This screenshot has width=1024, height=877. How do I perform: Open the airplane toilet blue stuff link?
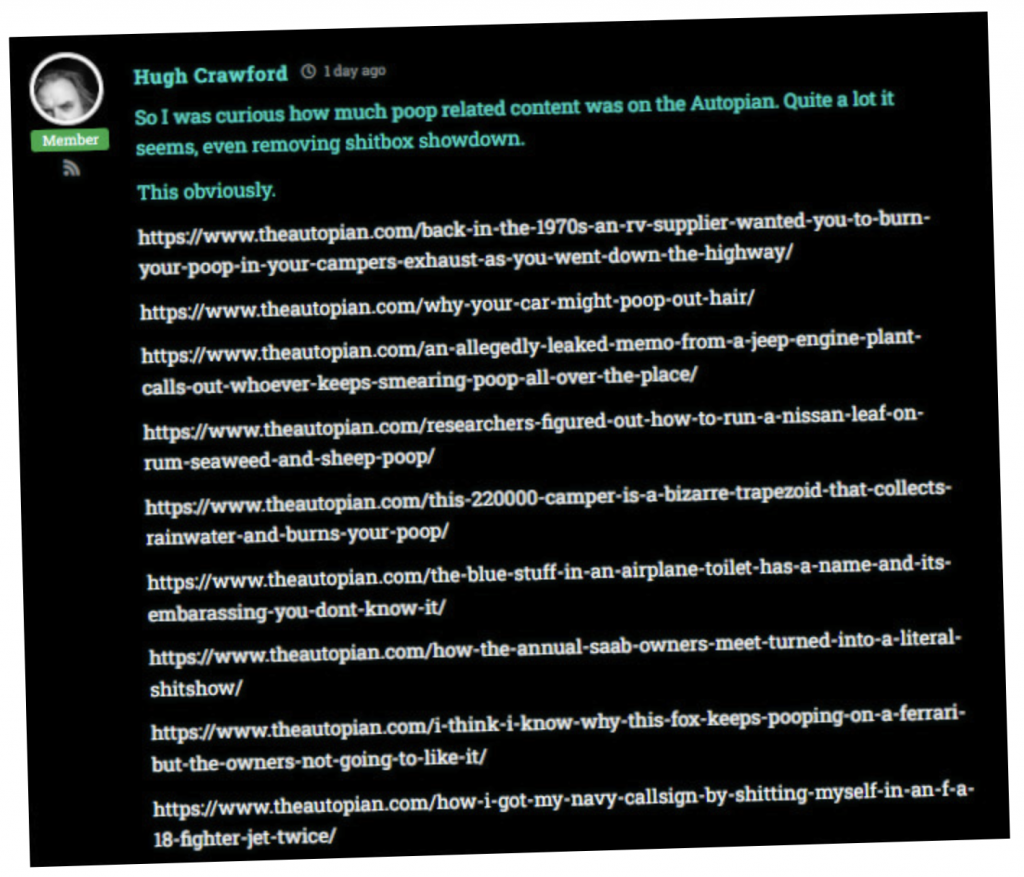[x=549, y=588]
